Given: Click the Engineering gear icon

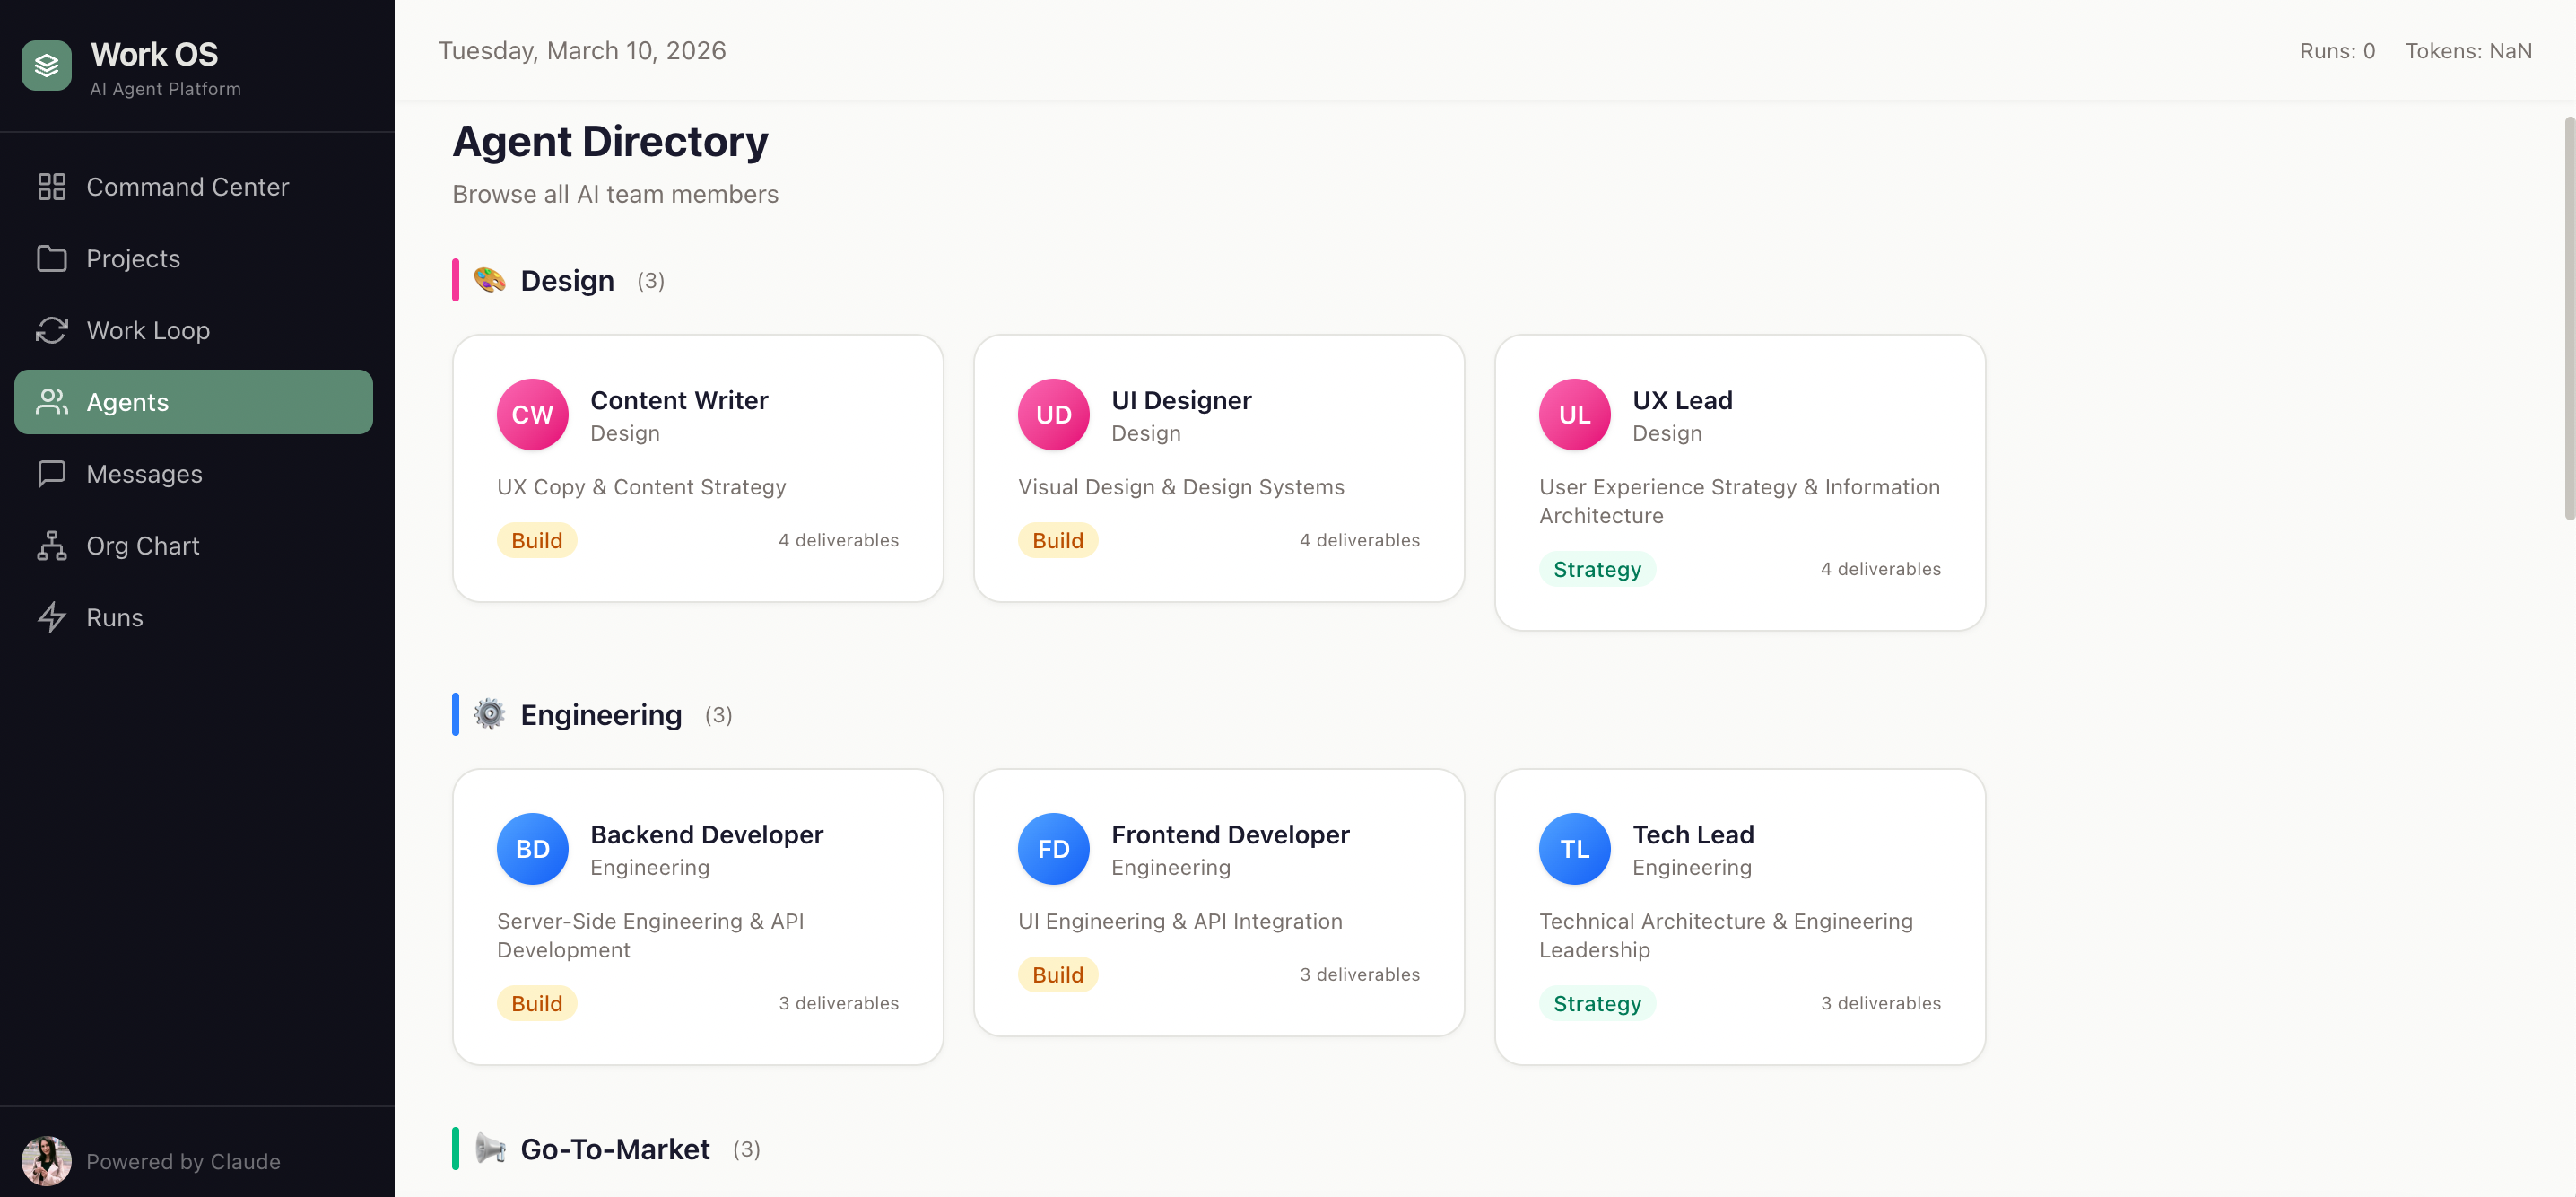Looking at the screenshot, I should [x=489, y=714].
